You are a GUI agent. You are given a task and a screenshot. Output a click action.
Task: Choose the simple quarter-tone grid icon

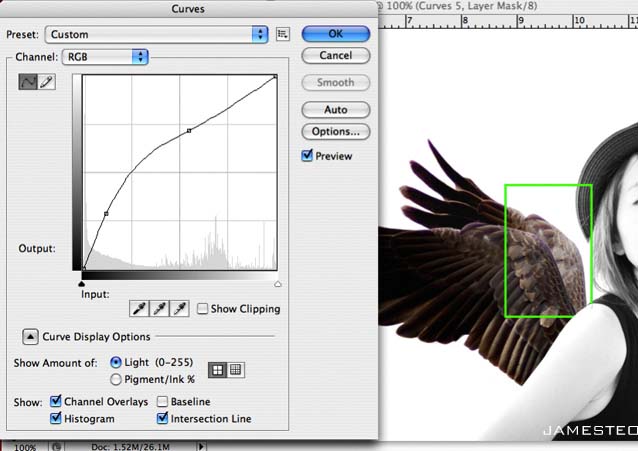pos(217,370)
